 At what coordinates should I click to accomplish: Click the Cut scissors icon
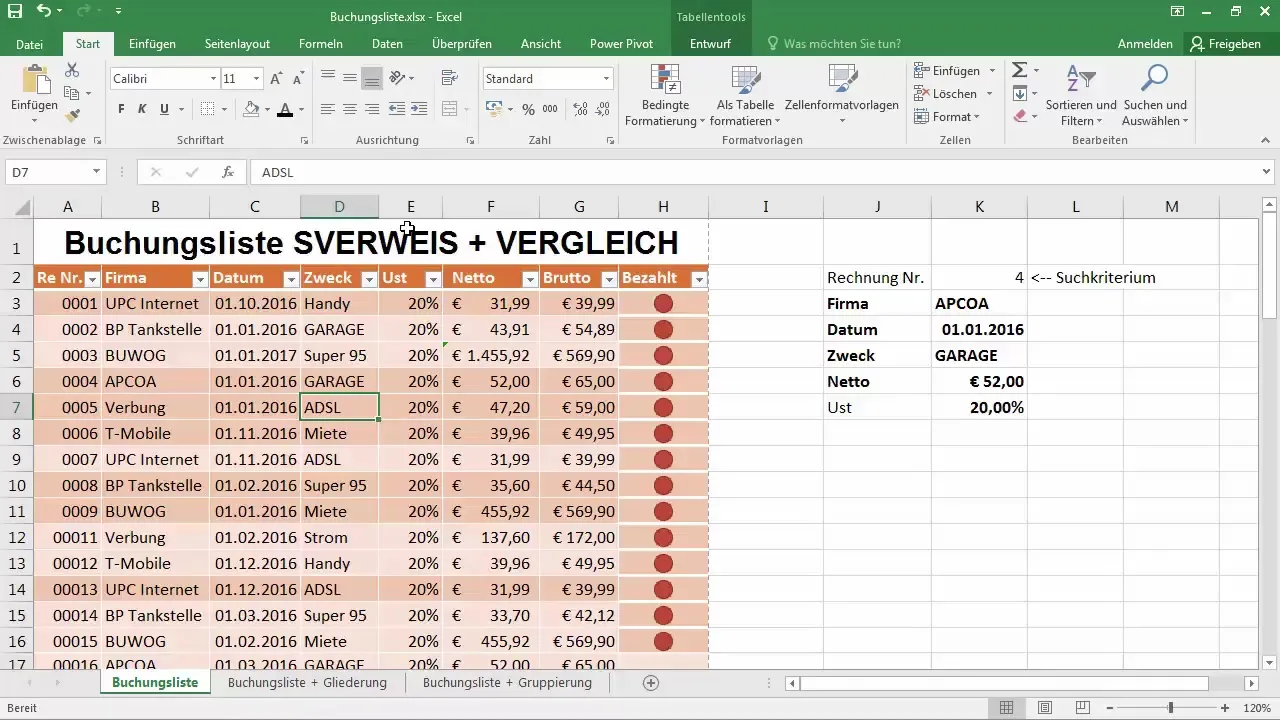tap(72, 70)
